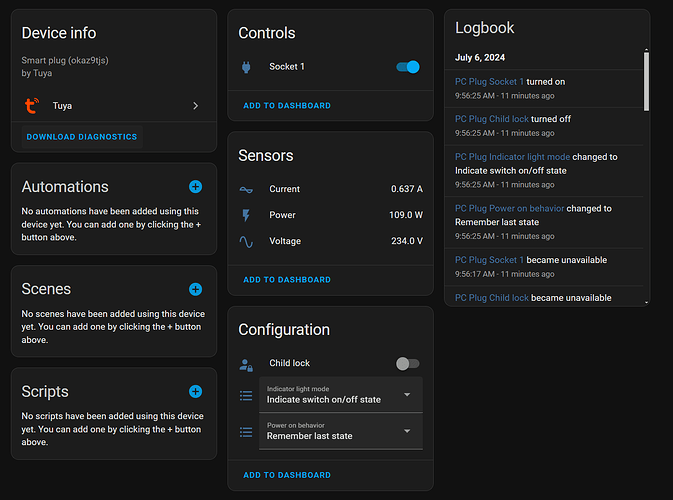Click the Power lightning bolt icon
The height and width of the screenshot is (500, 673).
coord(246,215)
